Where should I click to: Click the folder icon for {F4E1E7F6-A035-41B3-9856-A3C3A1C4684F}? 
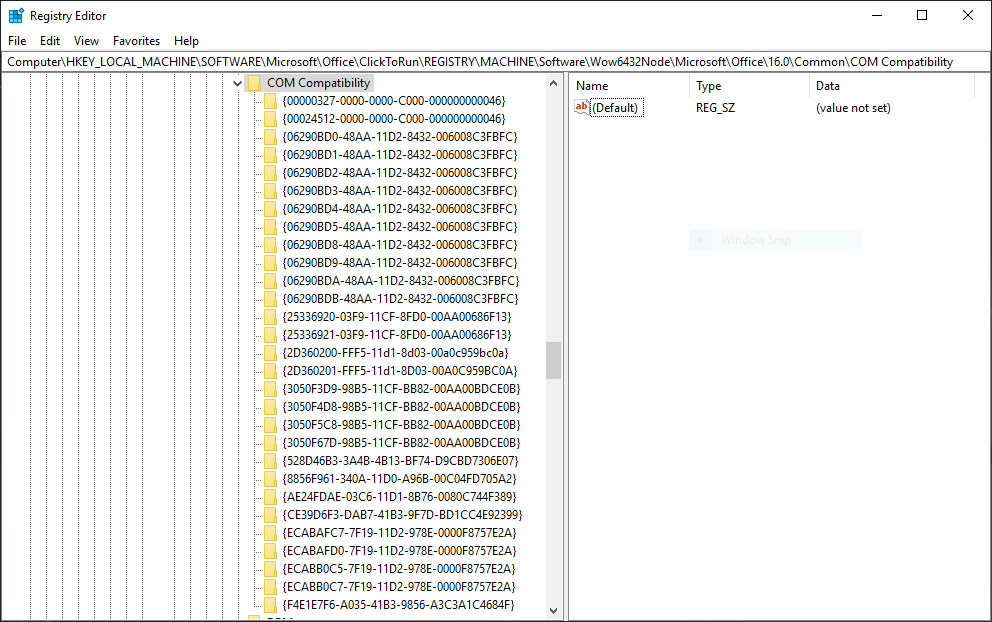click(271, 604)
